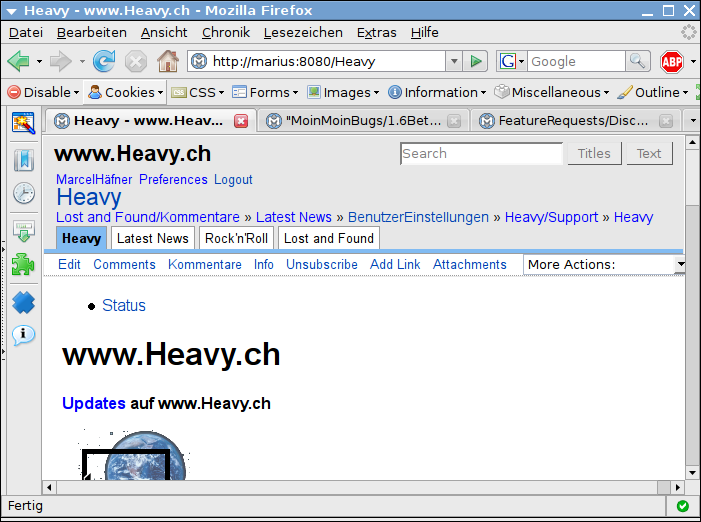Select the Latest News wiki tab
Screen dimensions: 701x522
152,238
